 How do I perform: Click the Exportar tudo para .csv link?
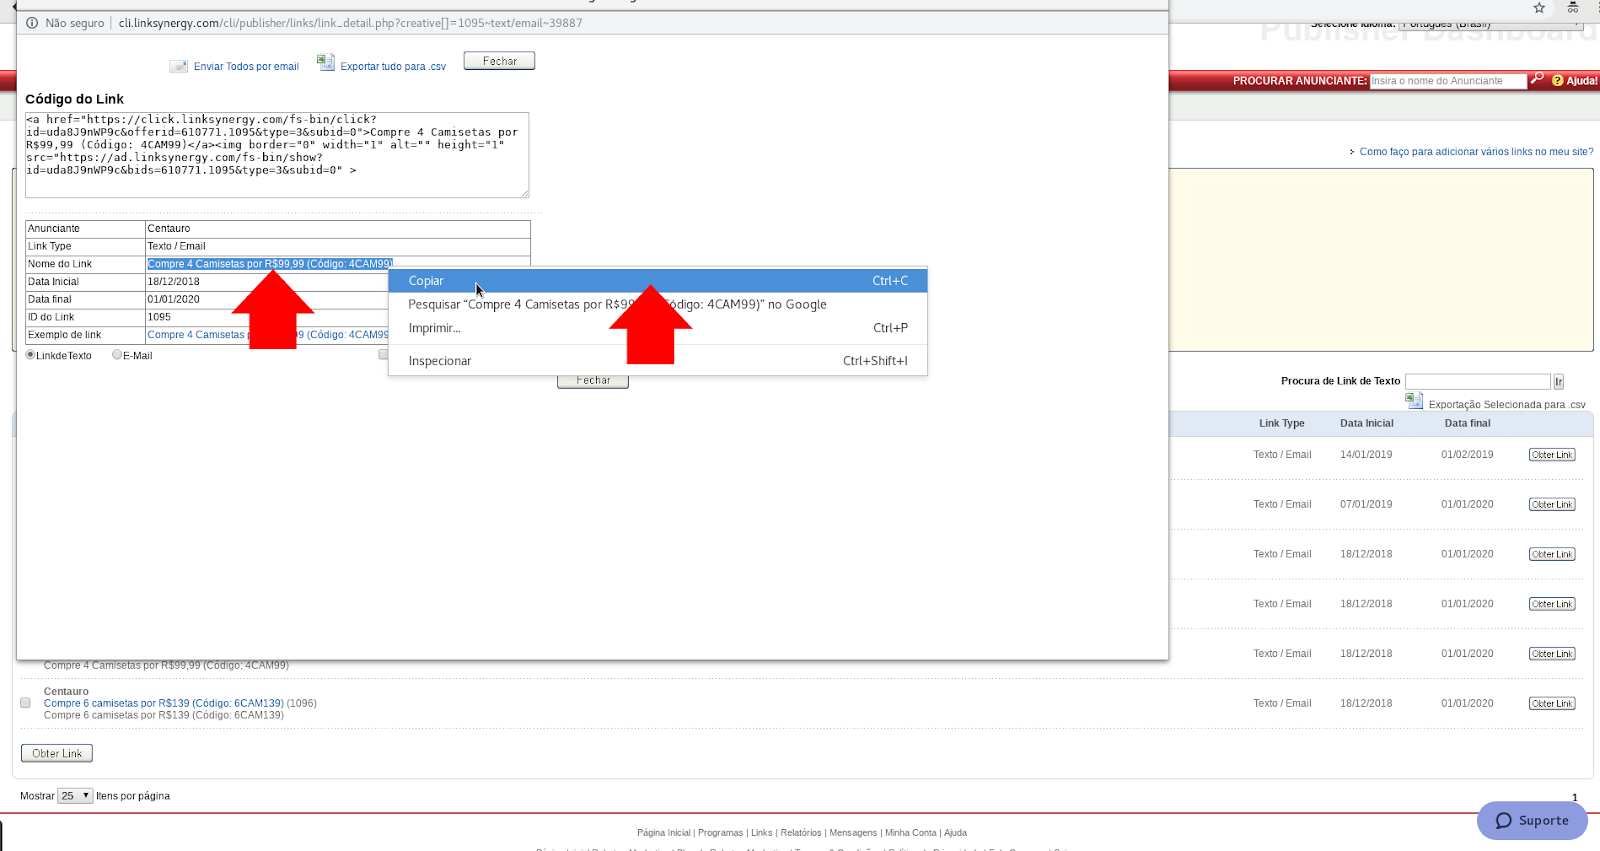[x=393, y=67]
